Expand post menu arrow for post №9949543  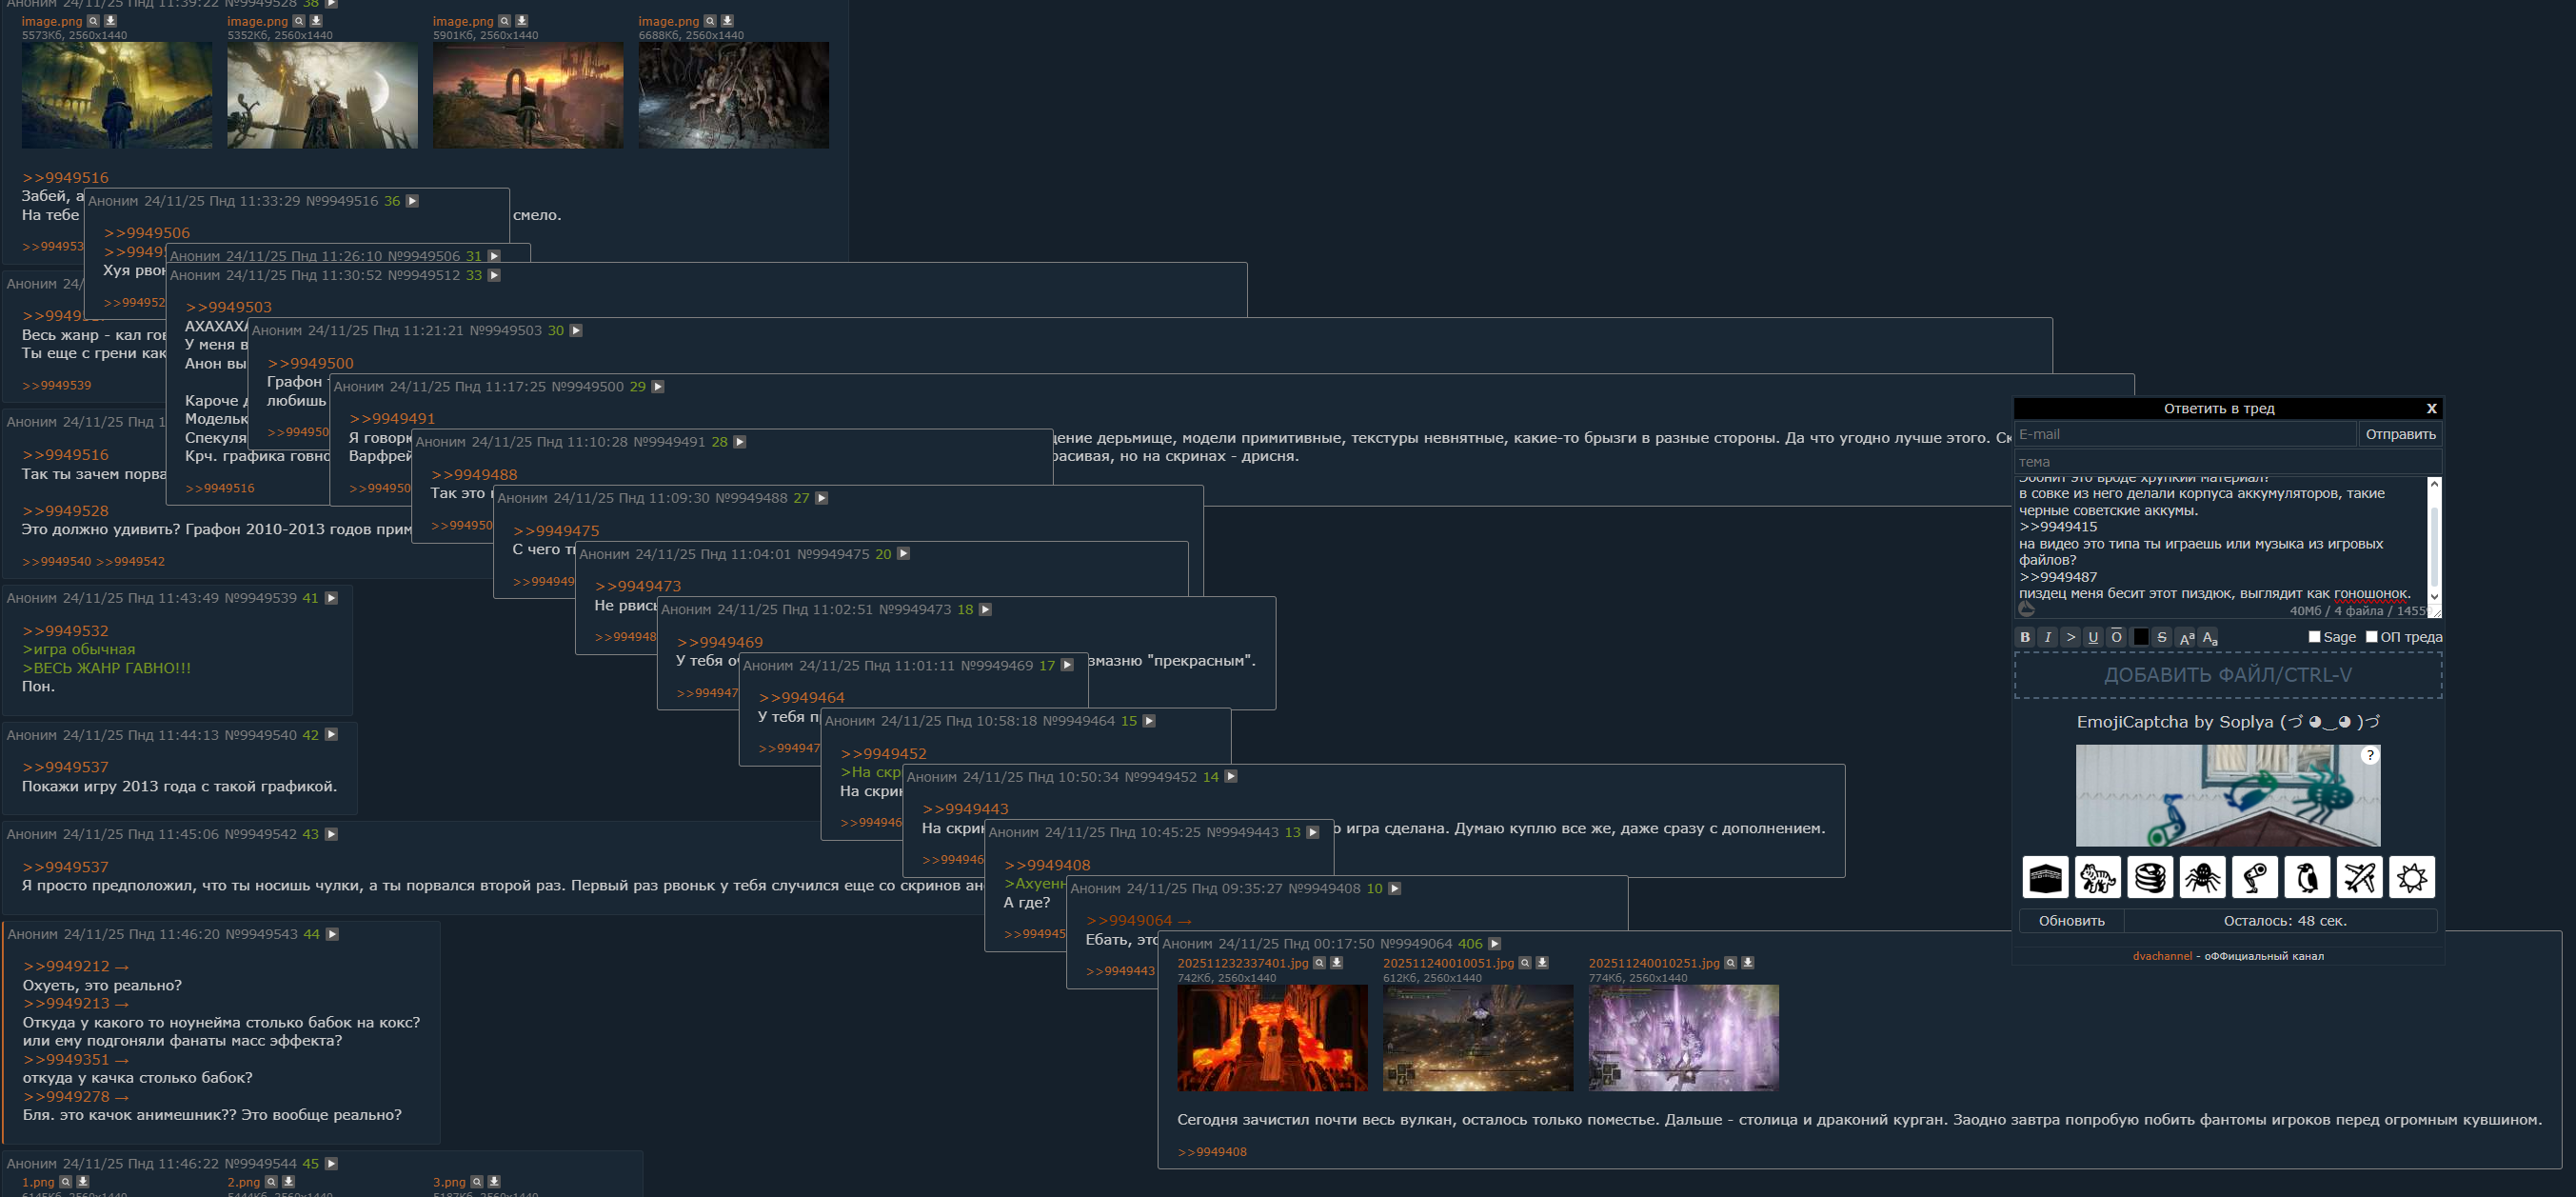(x=333, y=934)
